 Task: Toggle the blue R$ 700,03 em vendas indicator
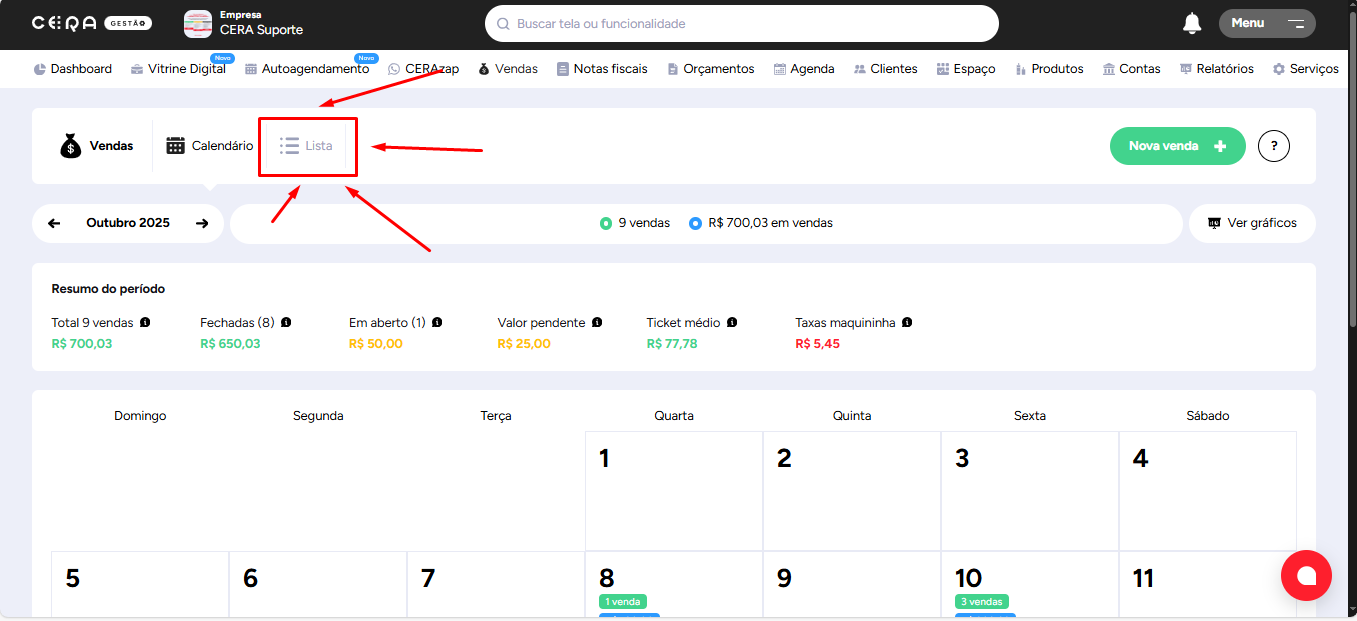695,223
